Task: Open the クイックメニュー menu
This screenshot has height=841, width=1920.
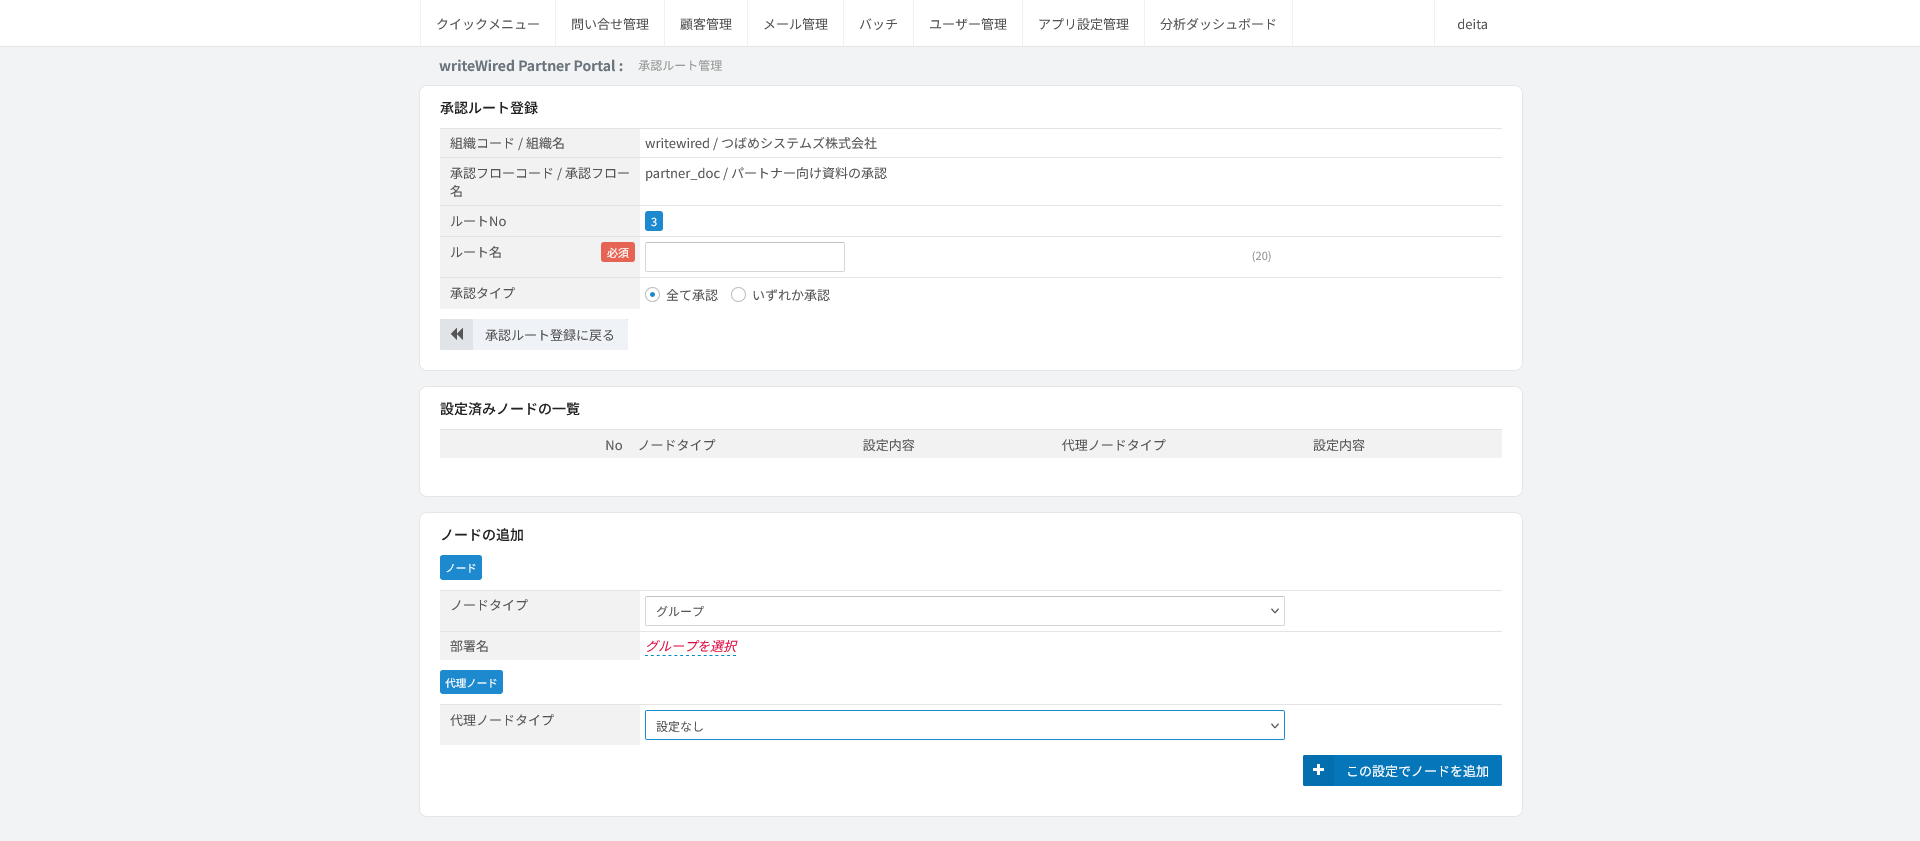Action: 487,24
